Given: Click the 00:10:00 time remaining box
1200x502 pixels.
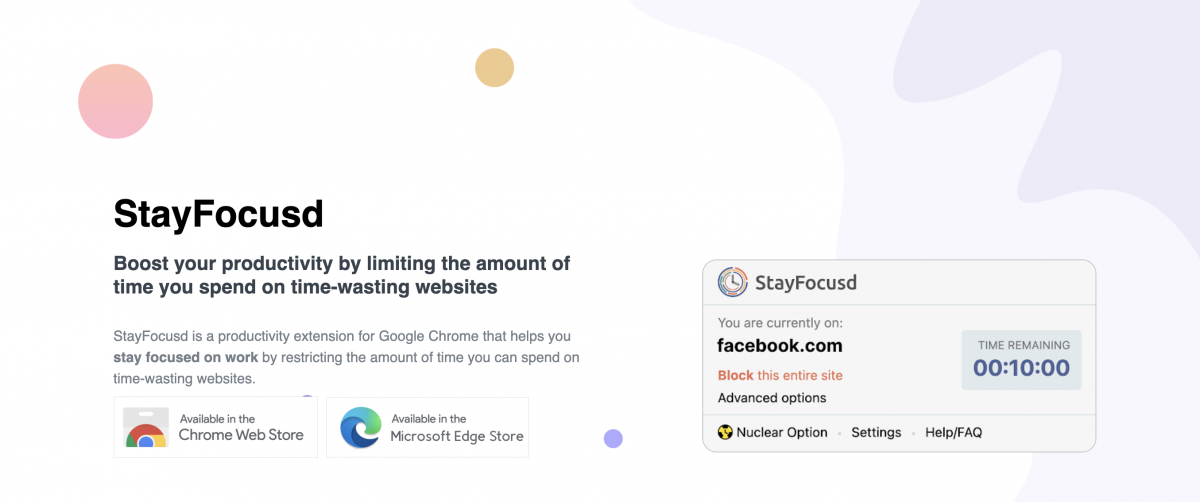Looking at the screenshot, I should click(1021, 360).
